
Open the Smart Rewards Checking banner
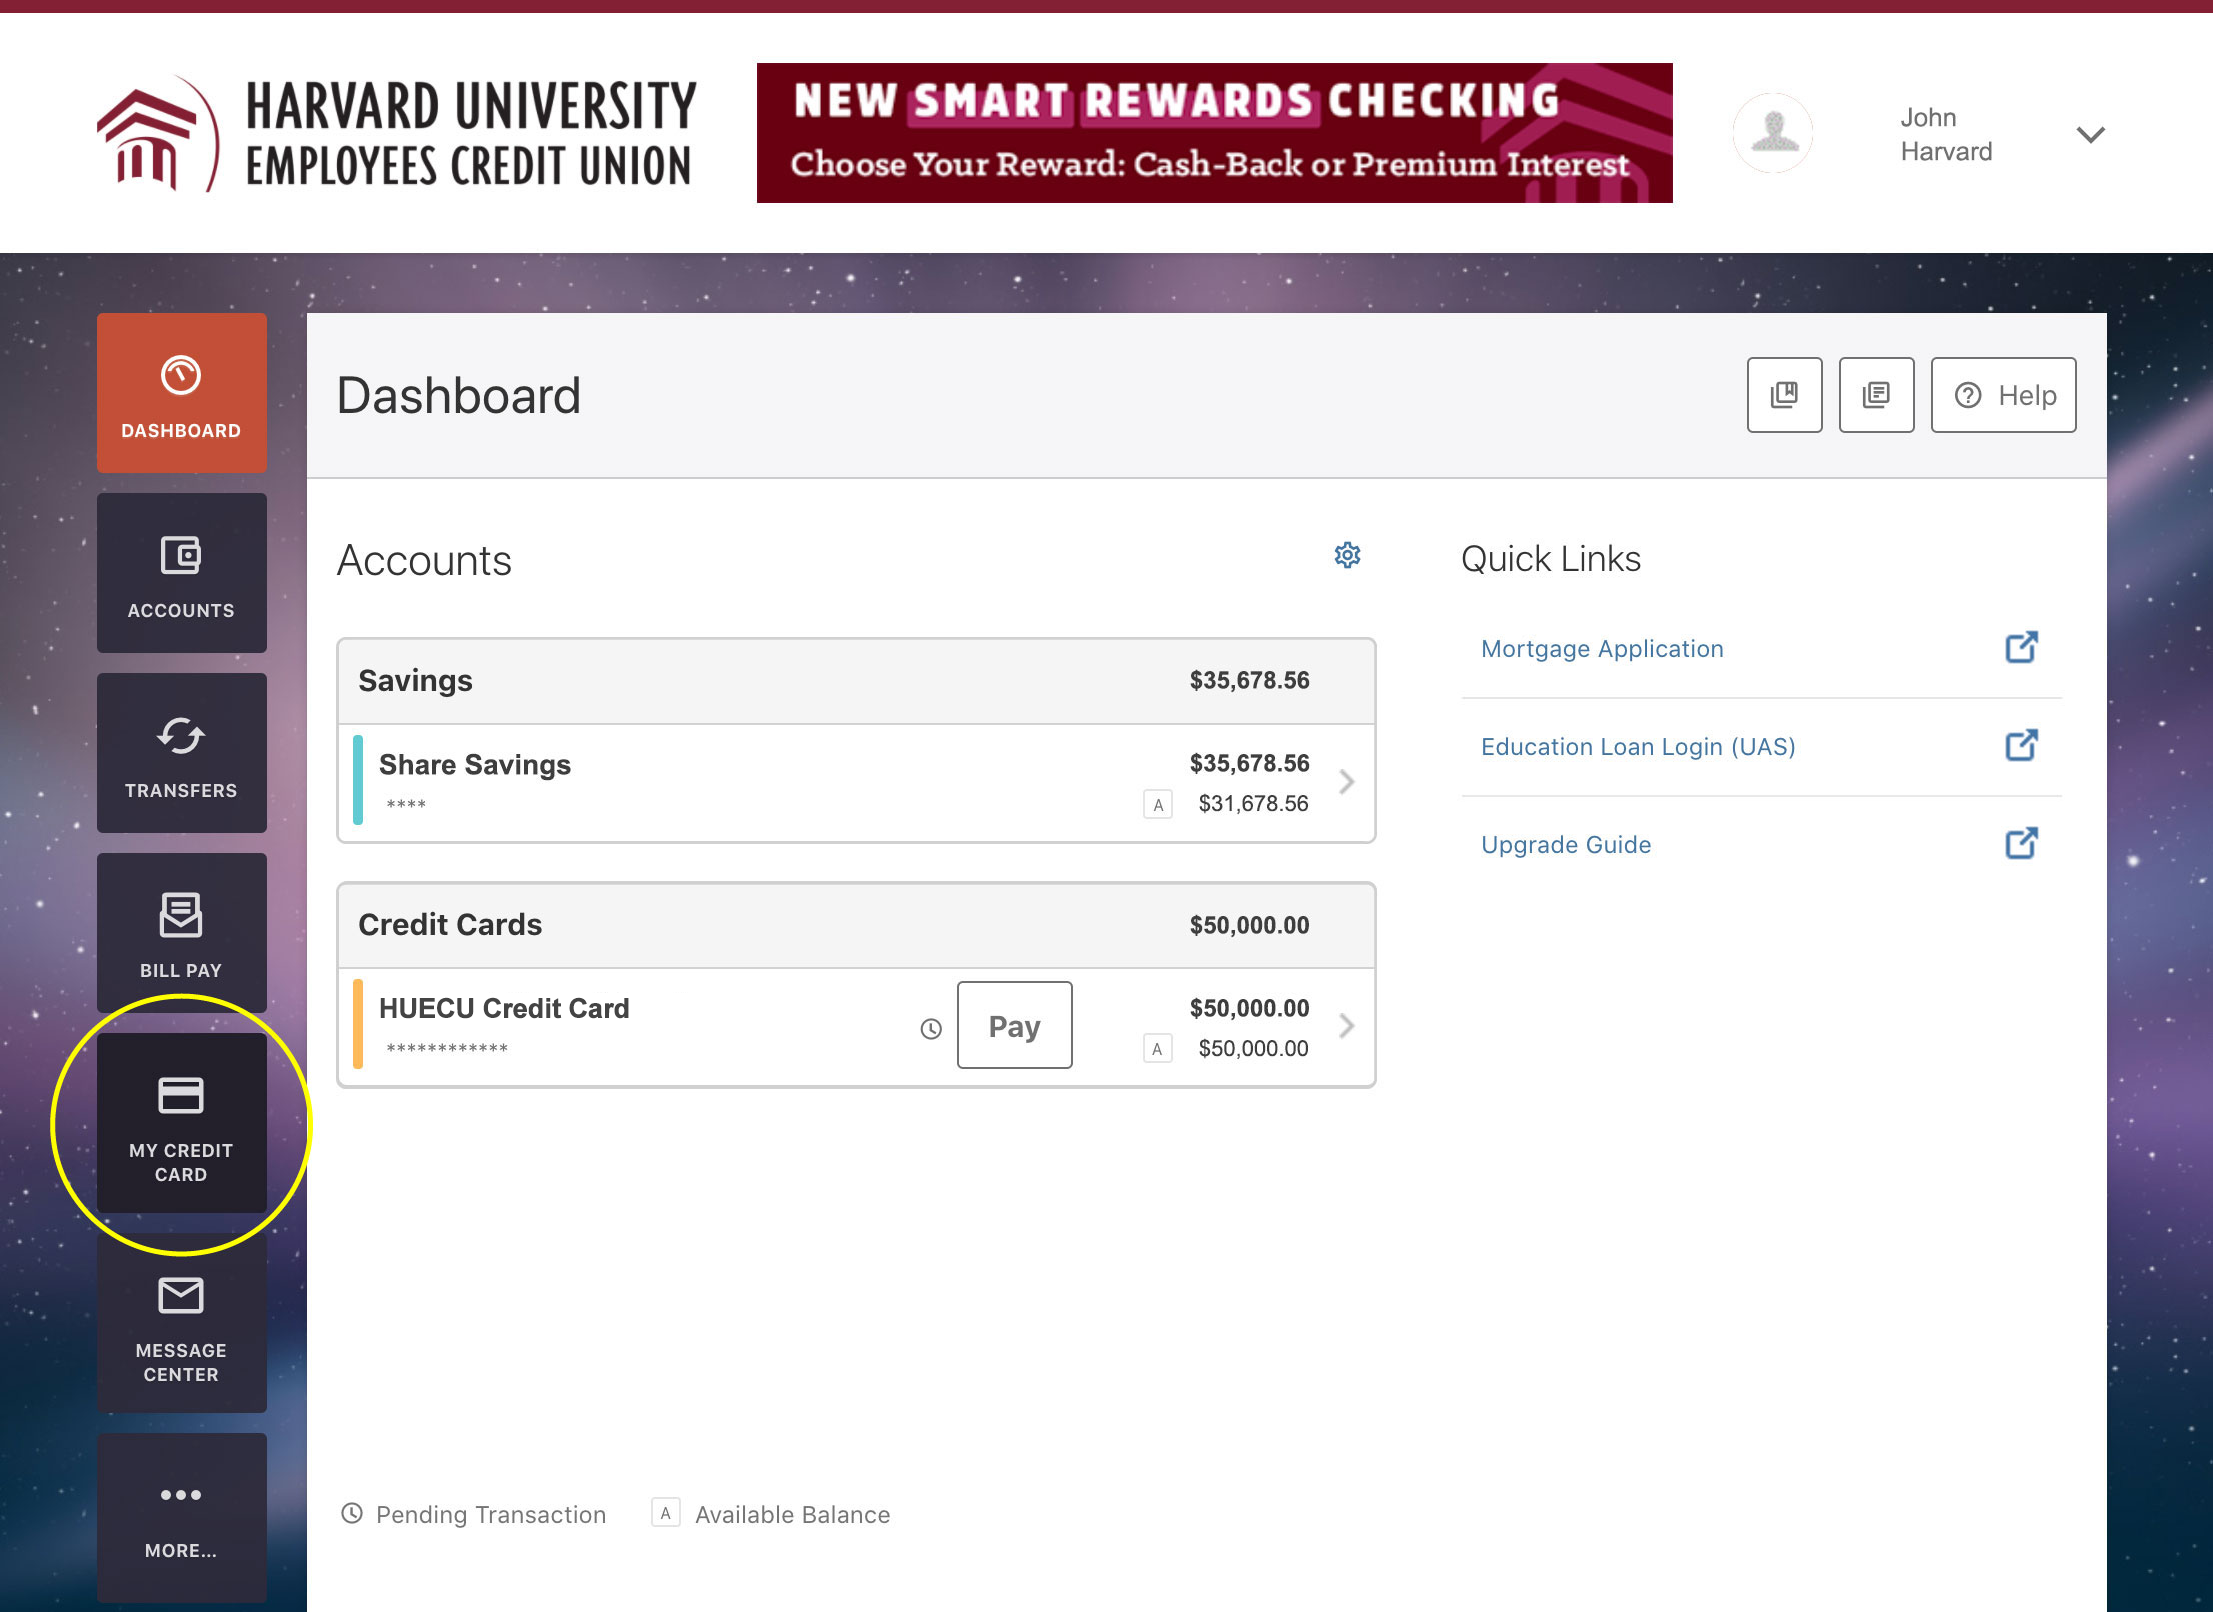coord(1214,133)
